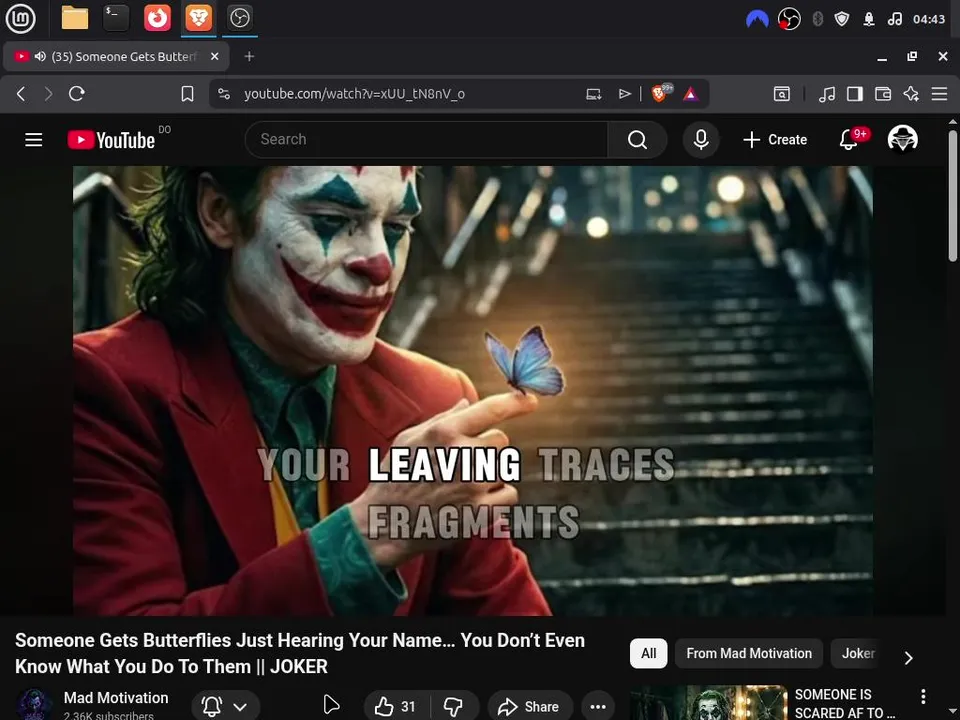Open the Linux Mint start menu

click(20, 18)
